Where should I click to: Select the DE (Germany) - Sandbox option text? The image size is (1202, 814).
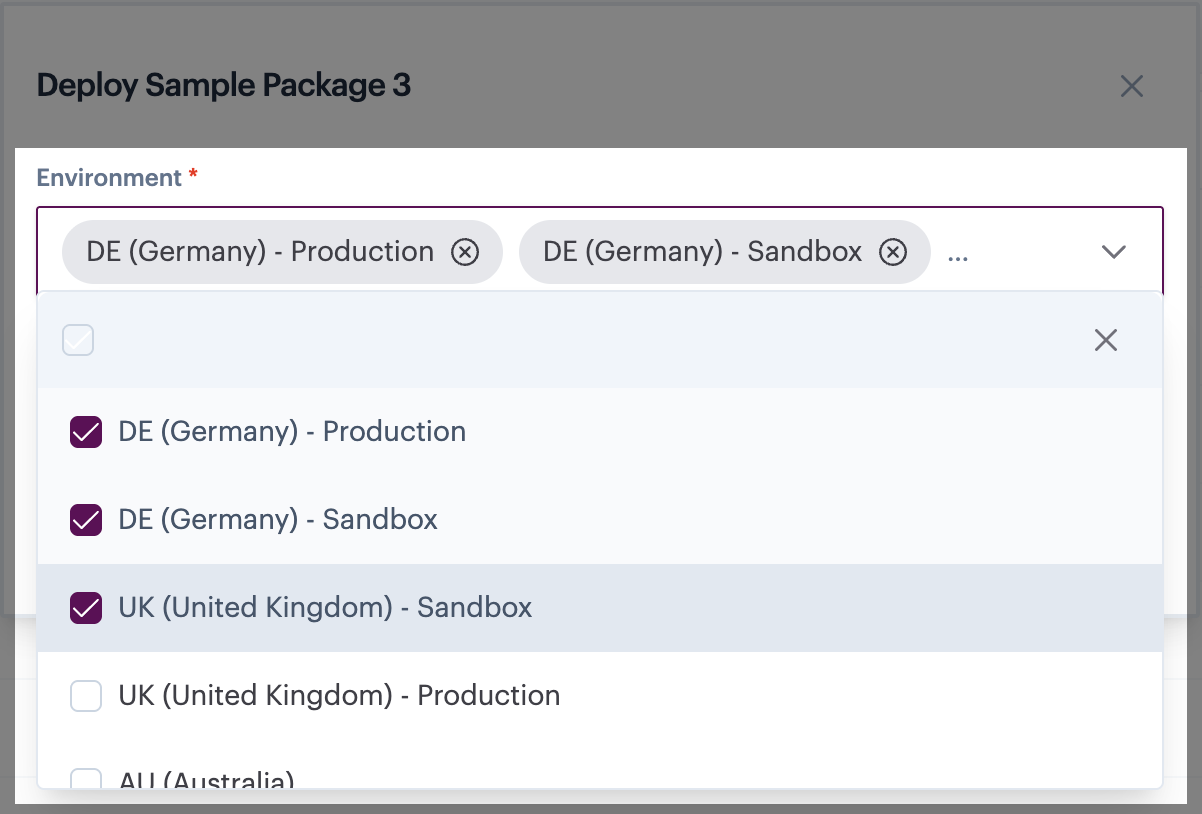[278, 520]
